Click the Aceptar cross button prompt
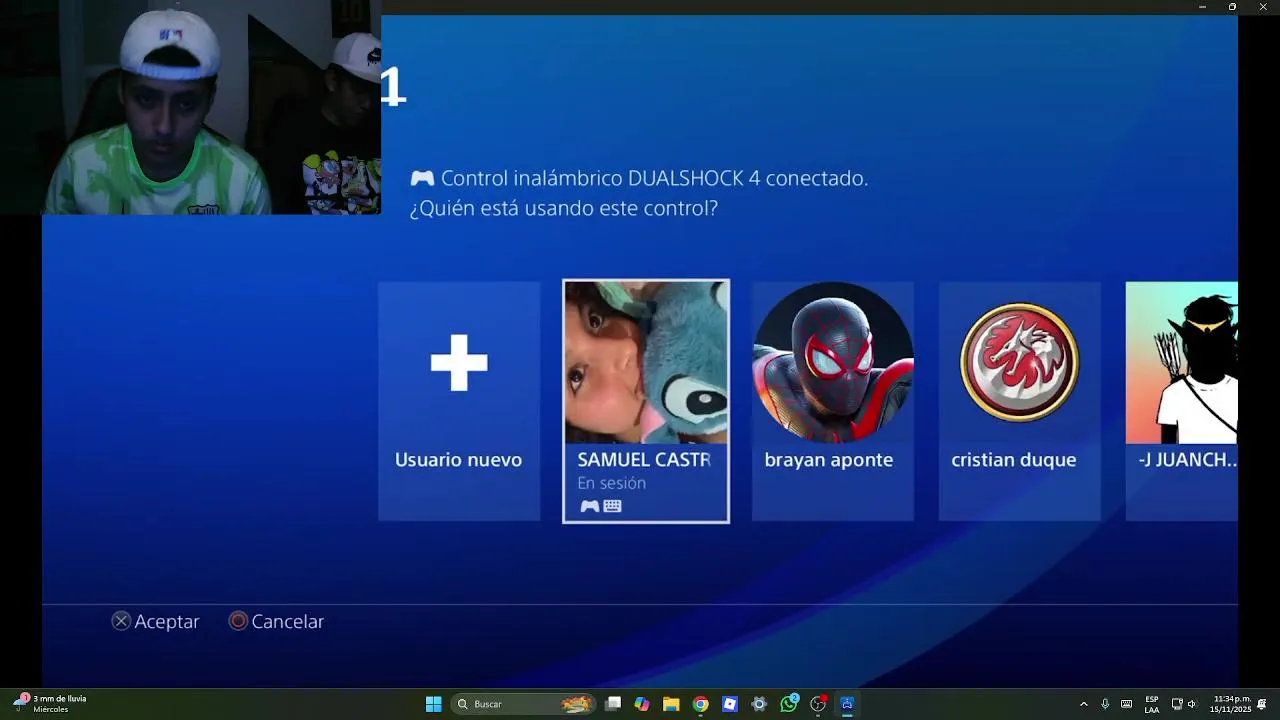 point(155,621)
